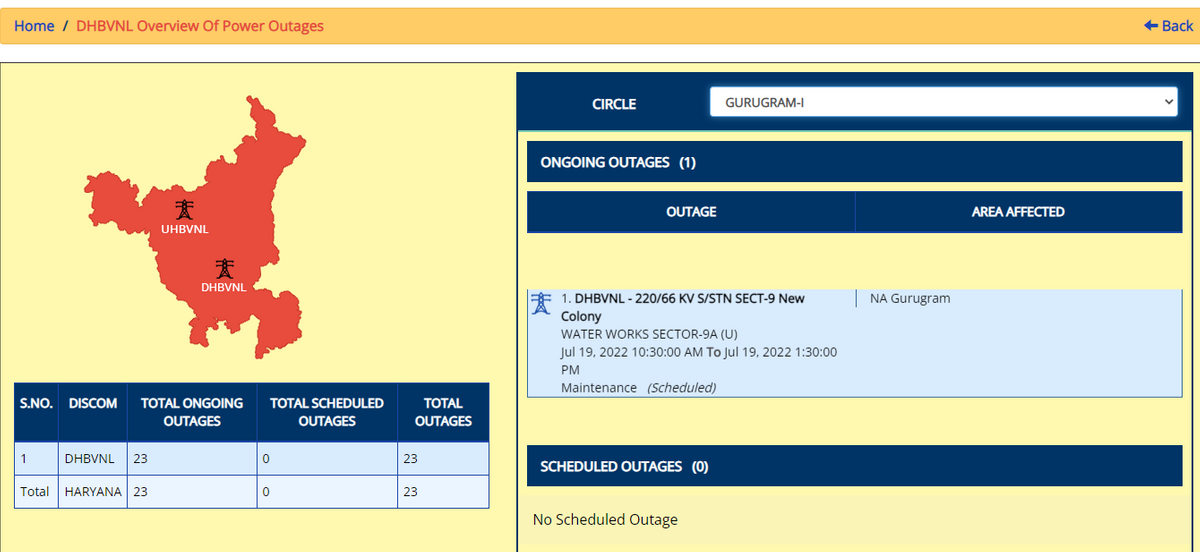The width and height of the screenshot is (1200, 552).
Task: Click the DHBVNL tower icon on map
Action: 224,268
